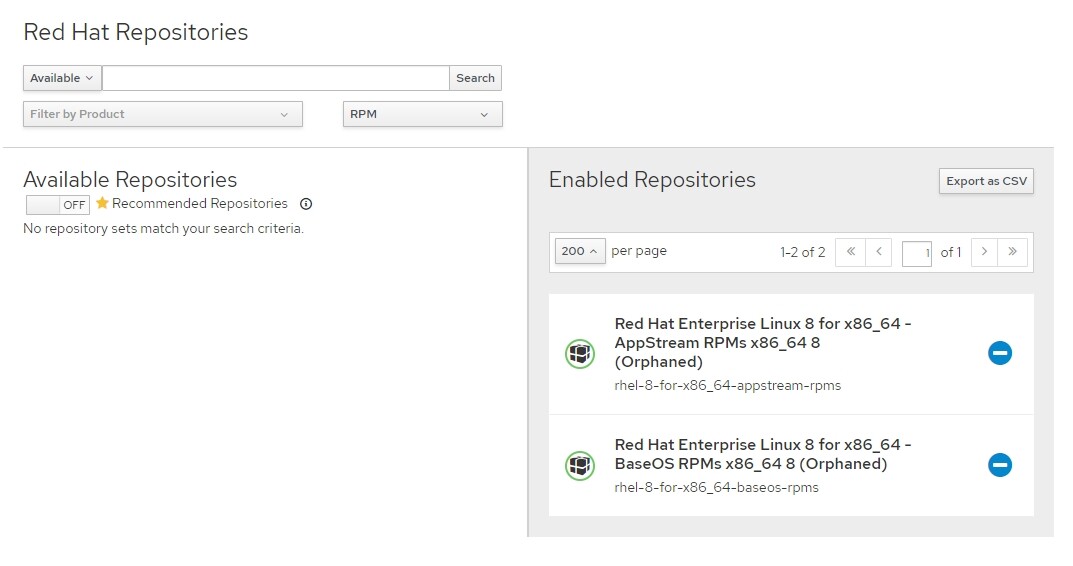Select the BaseOS RPMs x86_64 8 title

tap(762, 454)
